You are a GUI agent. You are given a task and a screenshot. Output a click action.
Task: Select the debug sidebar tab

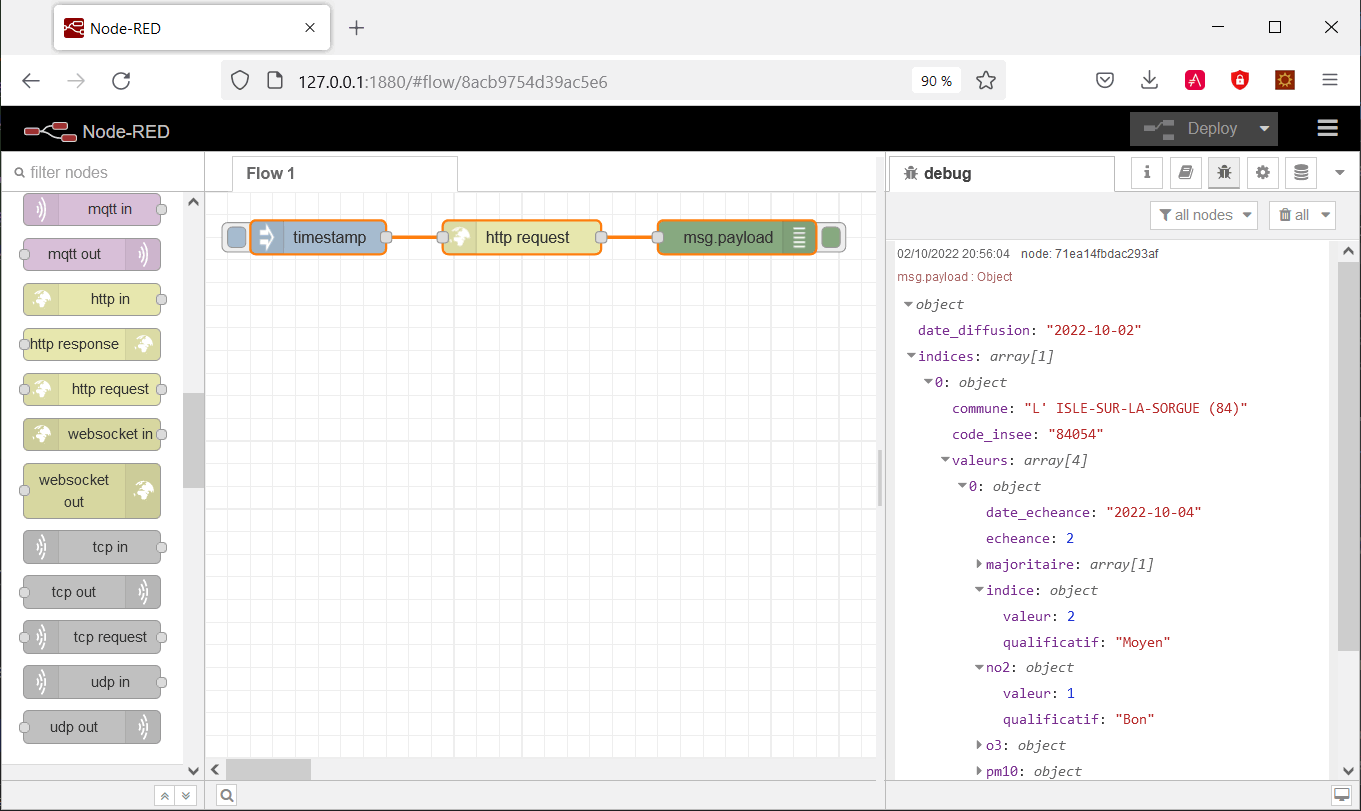coord(1002,173)
